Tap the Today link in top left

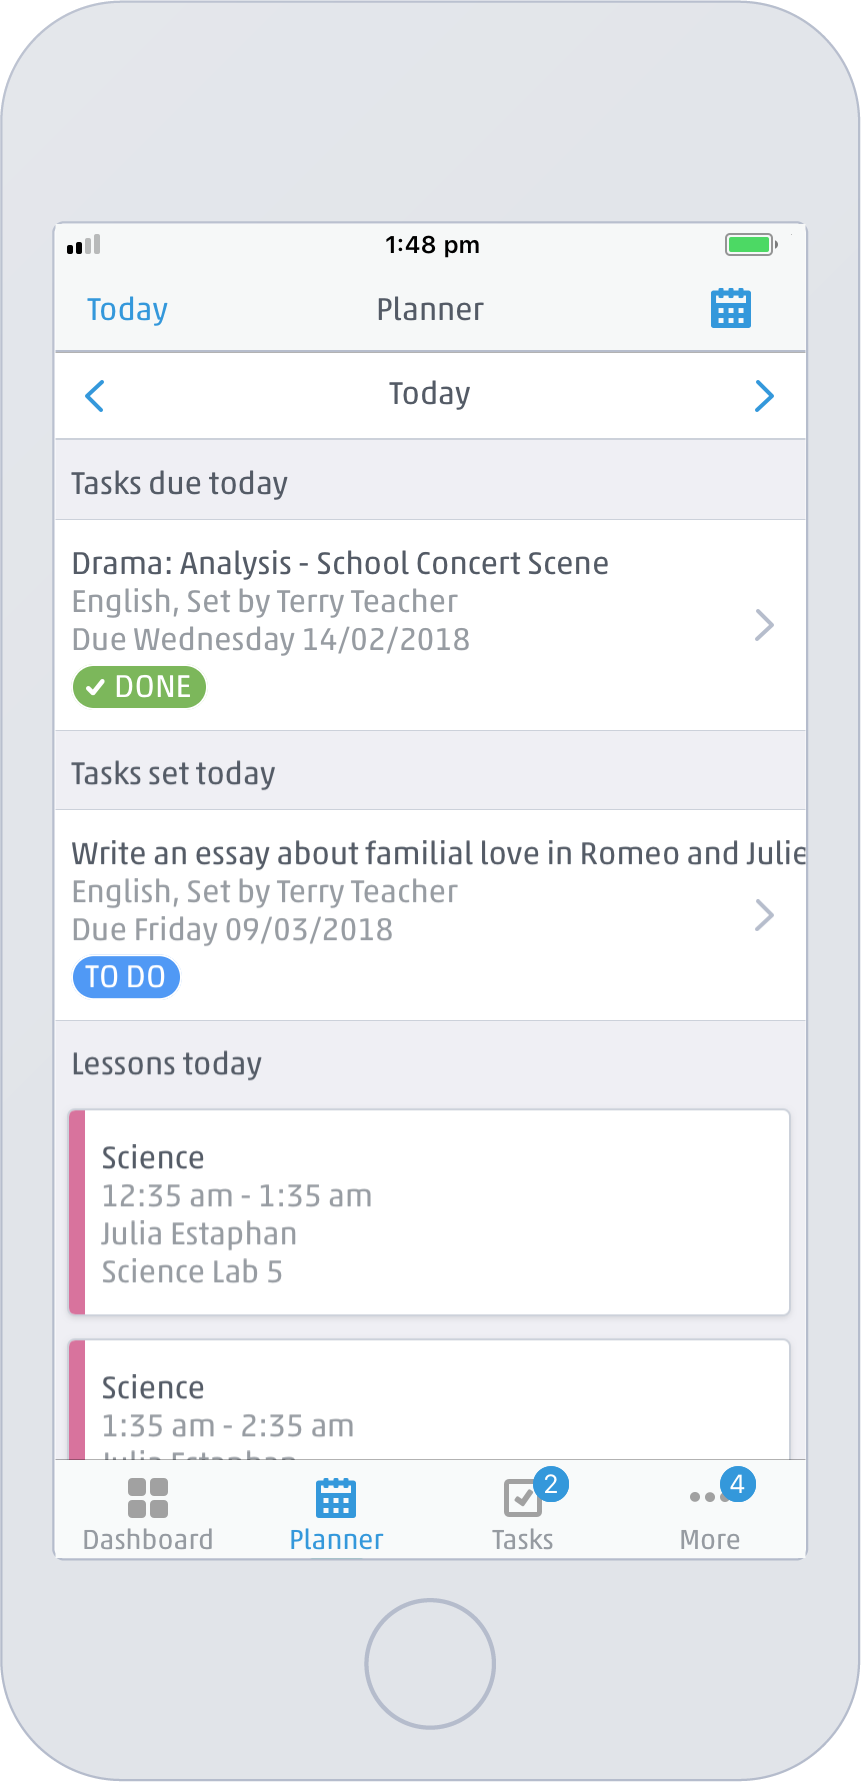(x=126, y=308)
